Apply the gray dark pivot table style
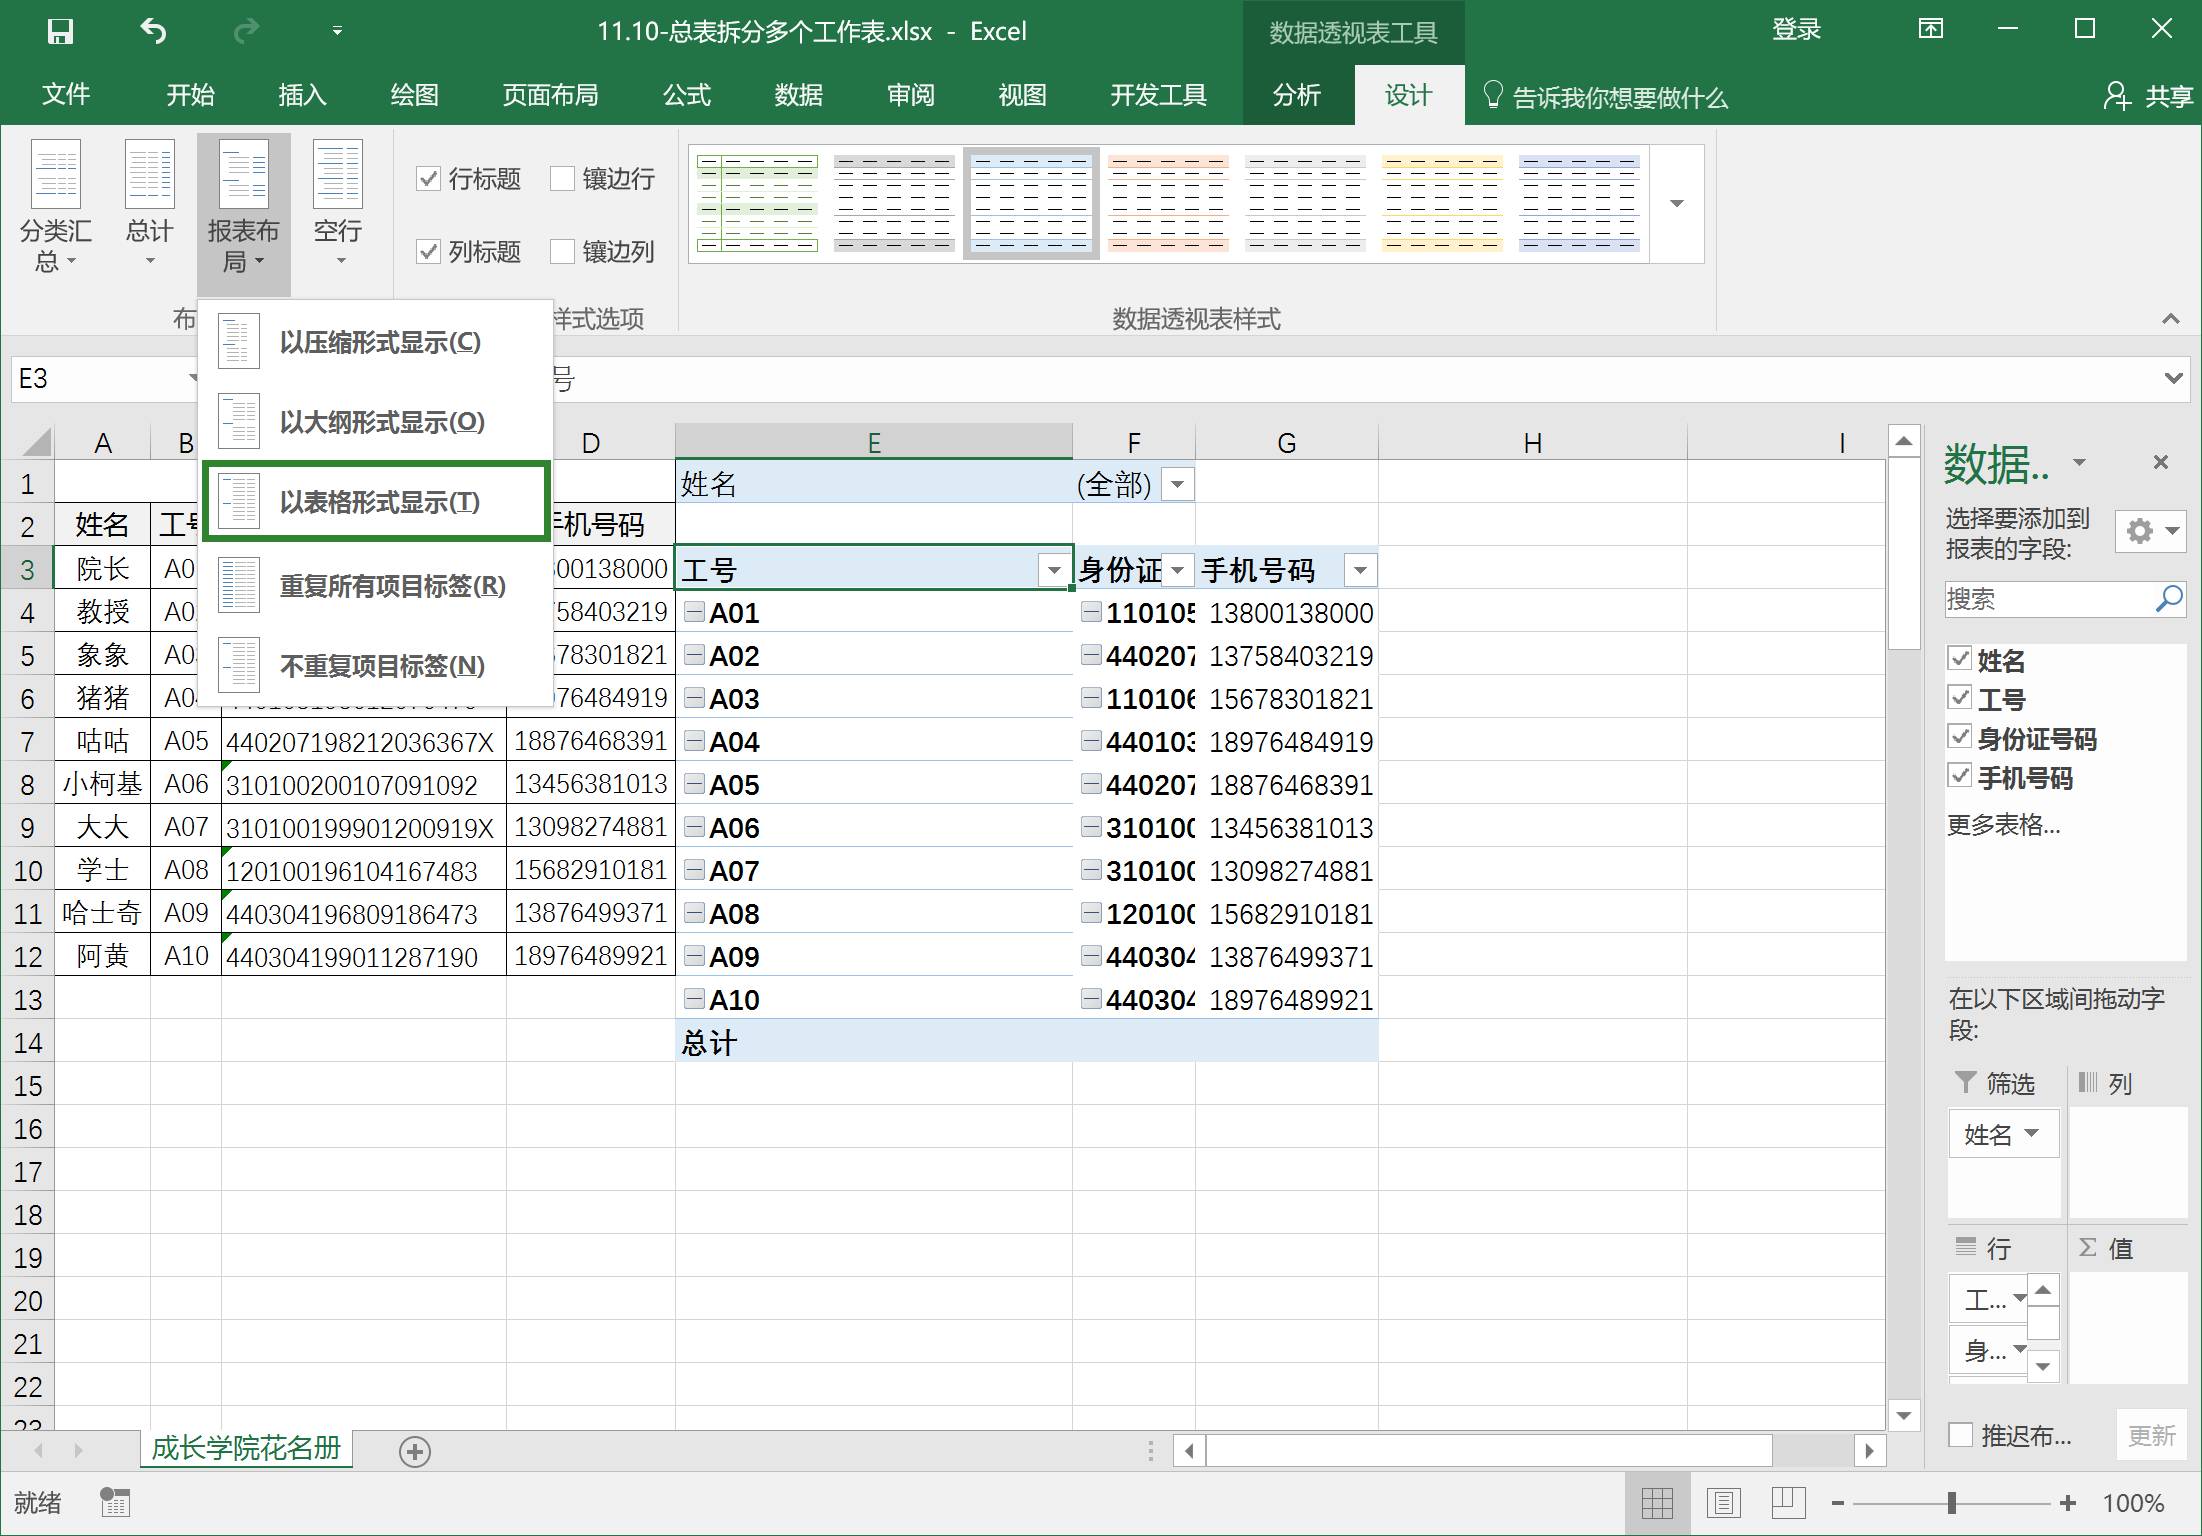The height and width of the screenshot is (1536, 2202). point(894,203)
